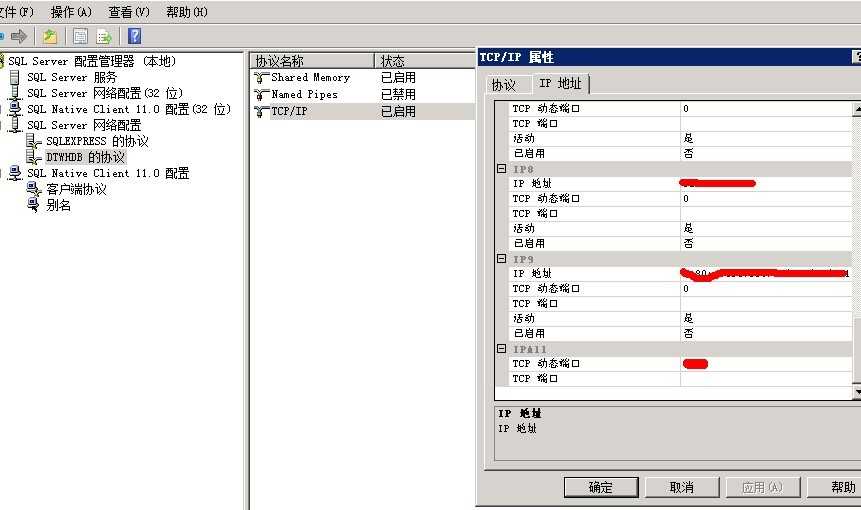This screenshot has width=861, height=510.
Task: Click the SQLEXPRESS 的协议 node icon
Action: point(33,141)
